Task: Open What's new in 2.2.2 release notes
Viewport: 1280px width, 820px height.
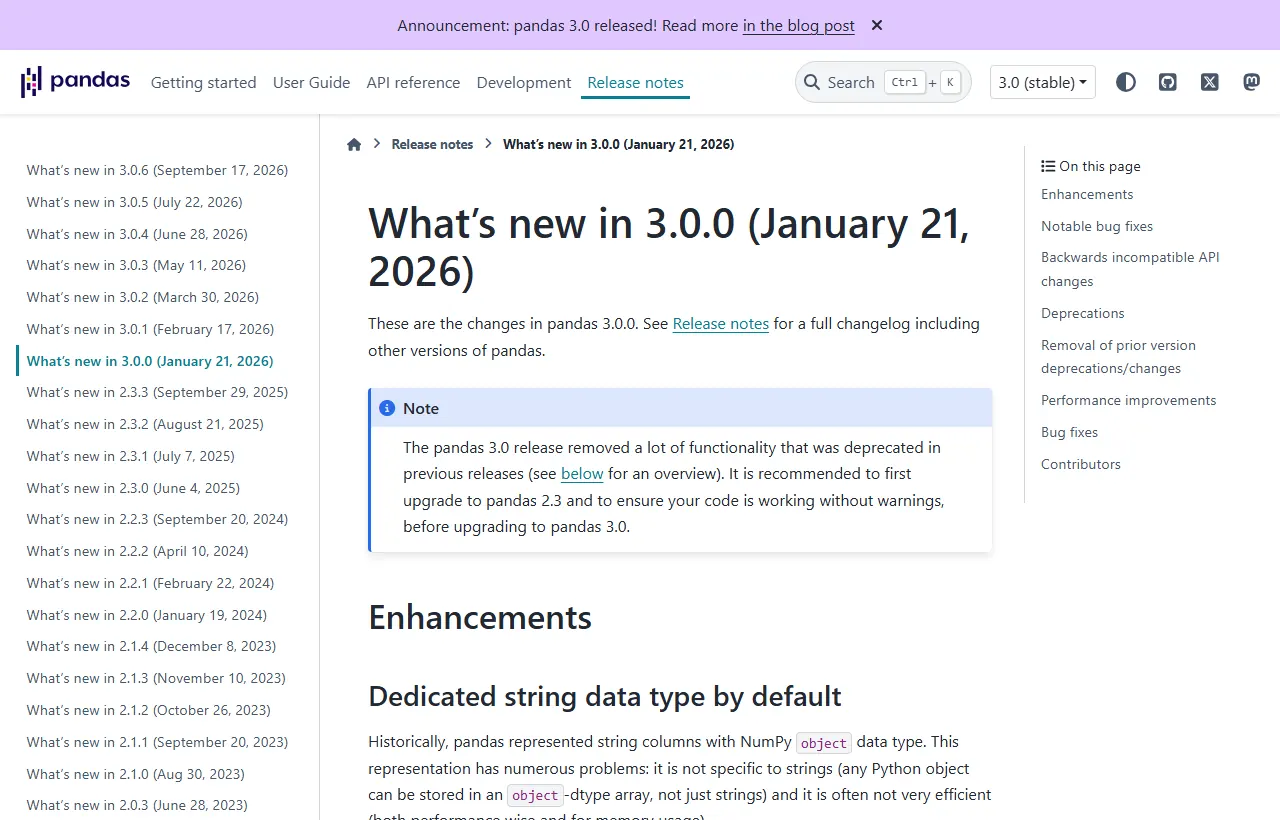Action: tap(138, 551)
